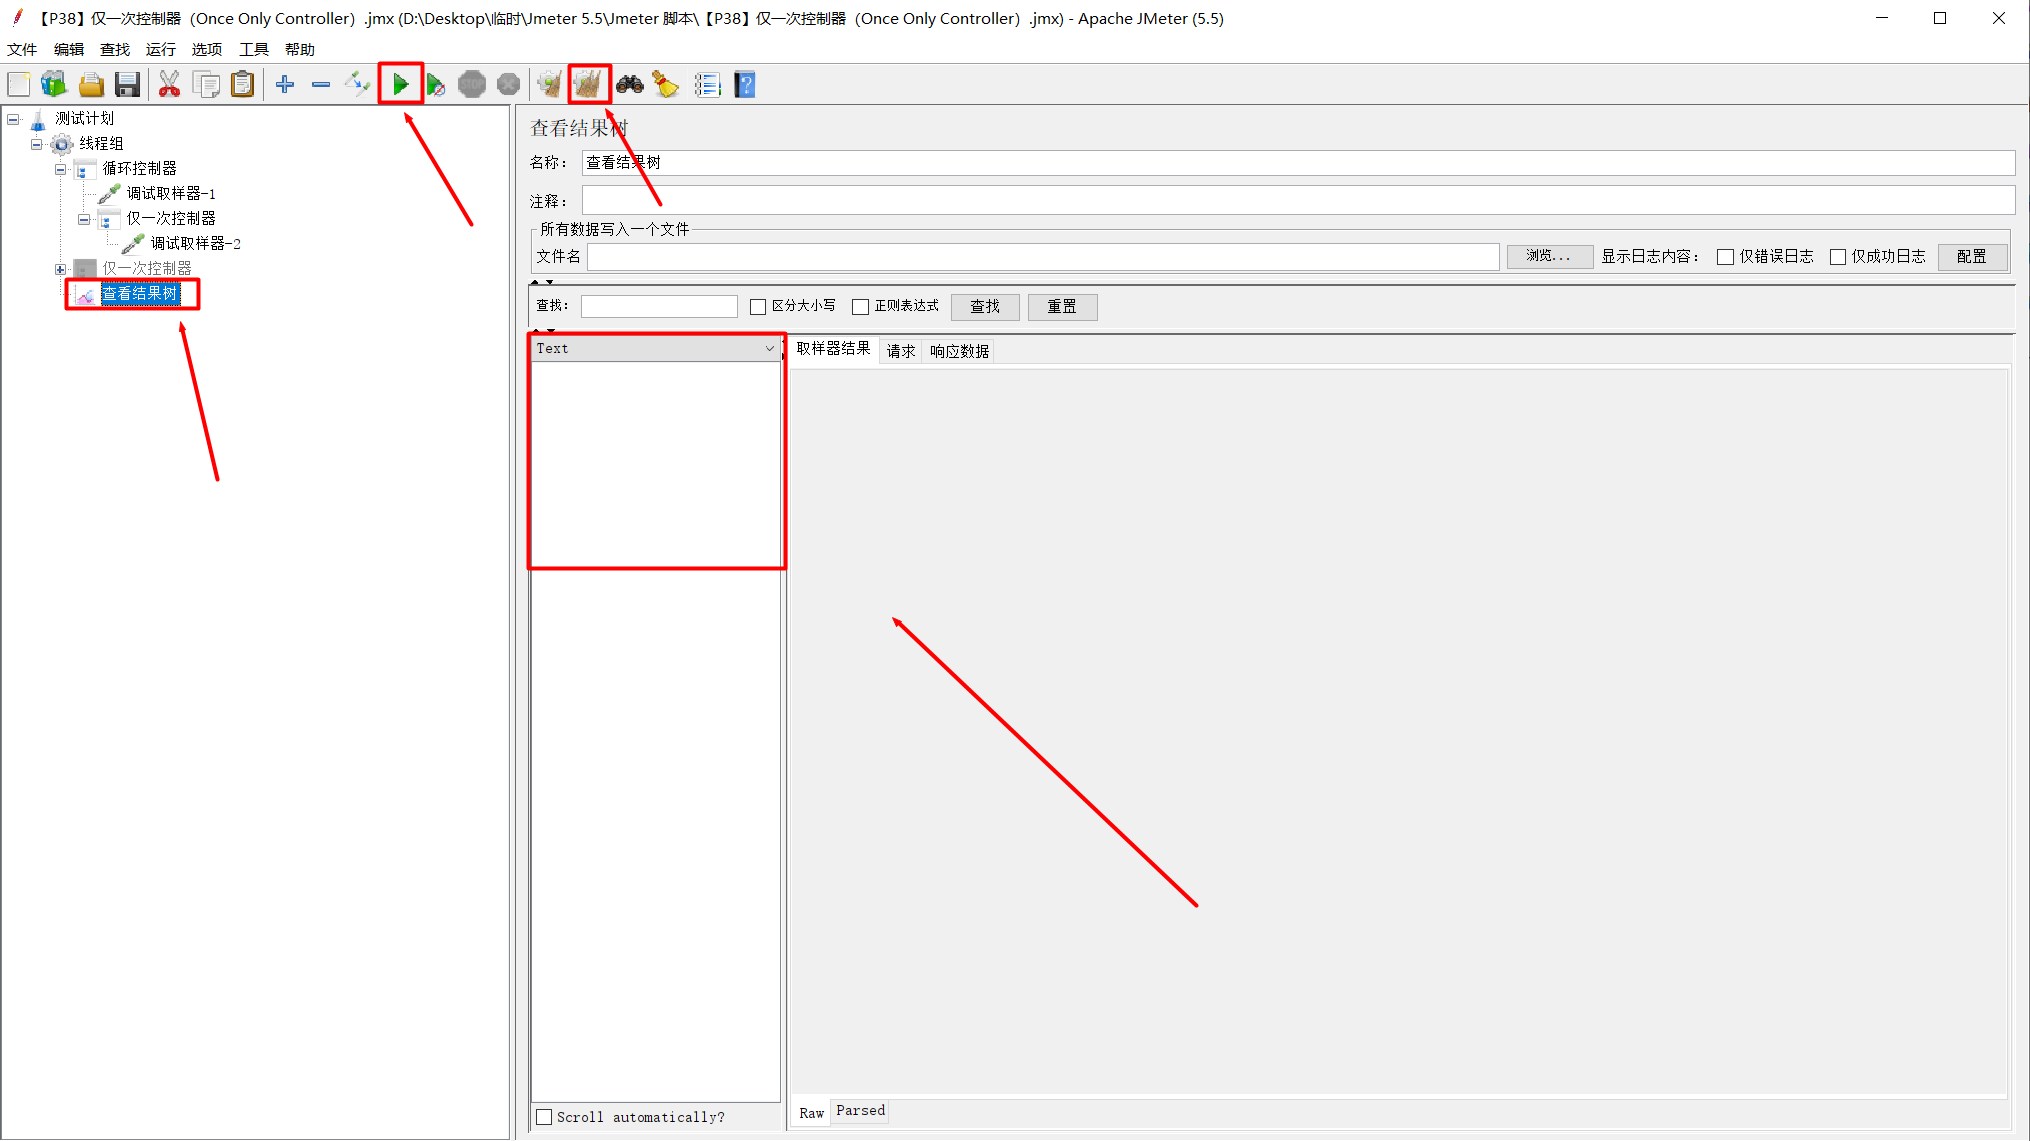Screen dimensions: 2030x1141
Task: Click the blue plus Add icon
Action: [285, 85]
